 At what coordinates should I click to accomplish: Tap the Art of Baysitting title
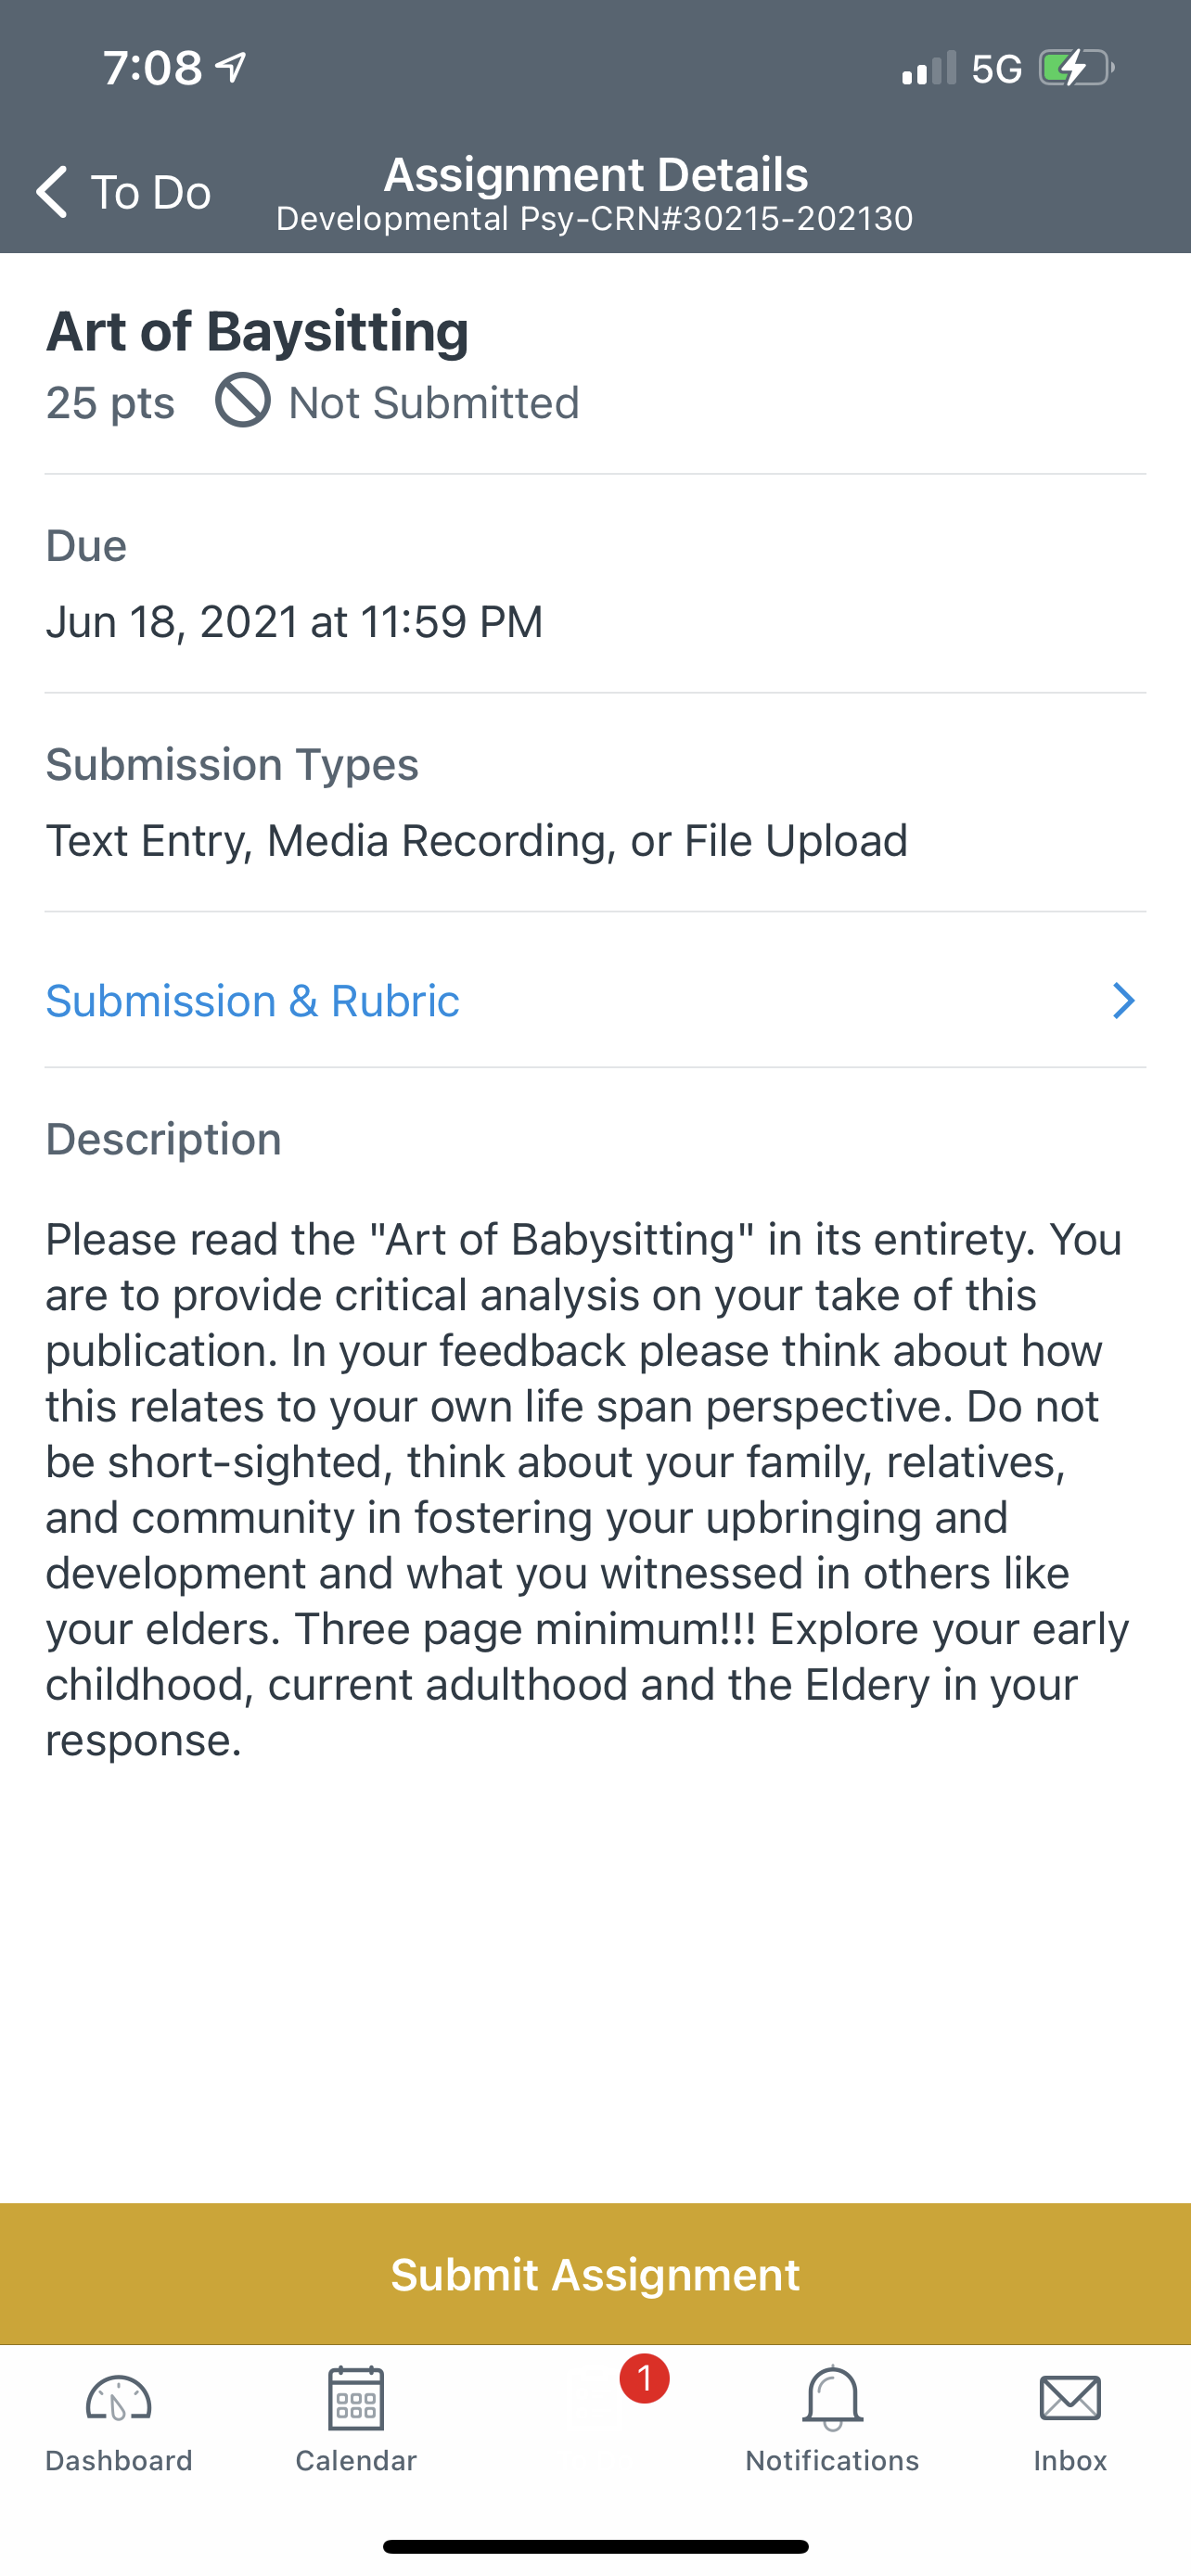pos(257,331)
